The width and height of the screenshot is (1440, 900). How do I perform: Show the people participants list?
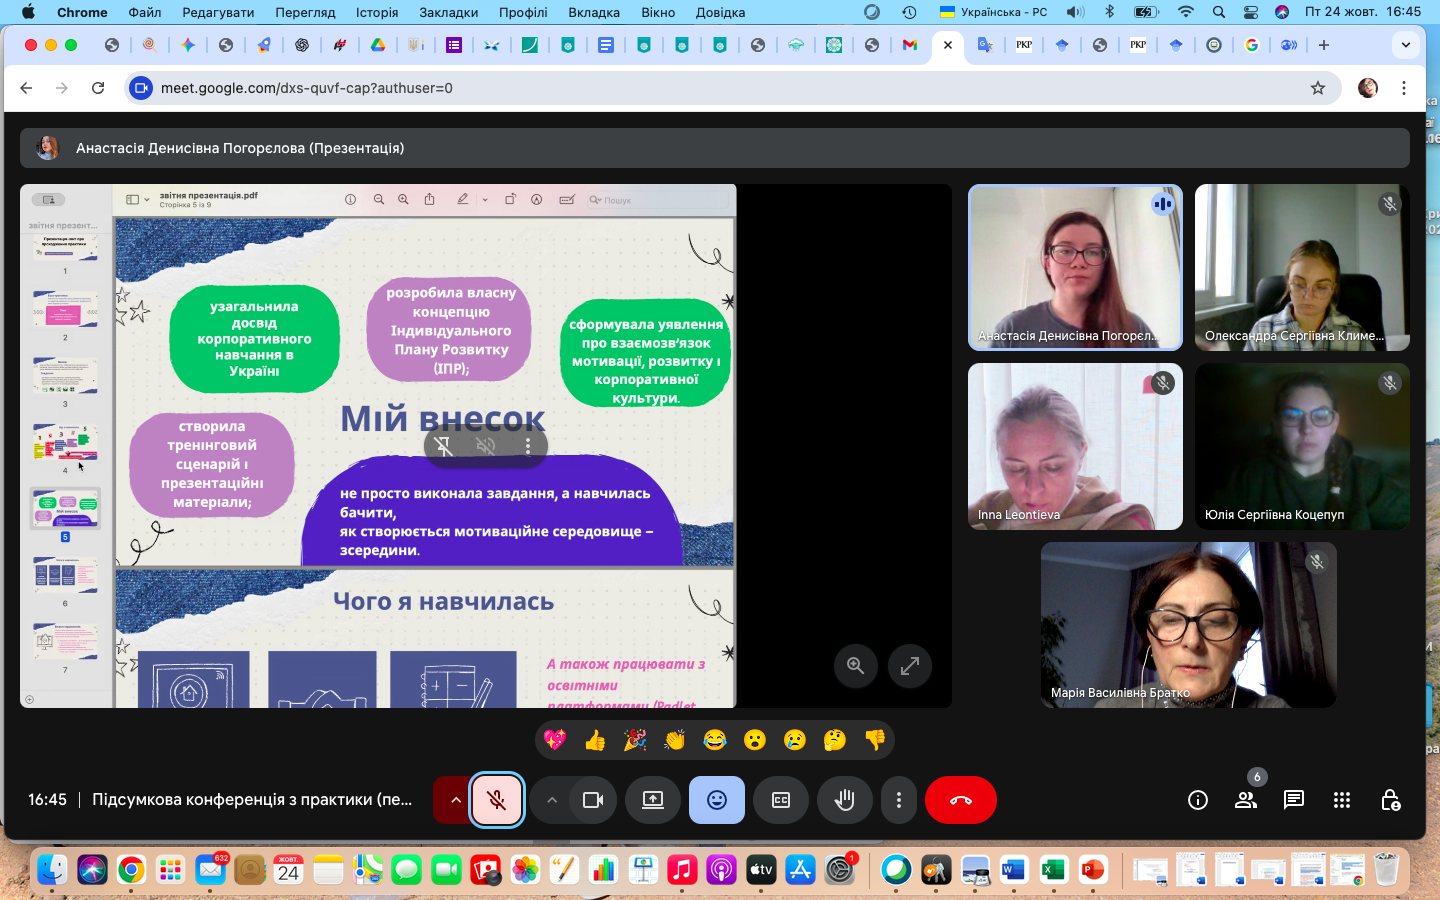pos(1246,800)
